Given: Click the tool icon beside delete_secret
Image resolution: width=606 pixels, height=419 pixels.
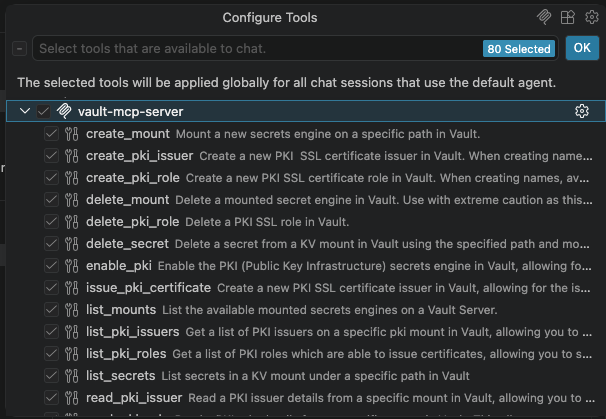Looking at the screenshot, I should click(71, 243).
